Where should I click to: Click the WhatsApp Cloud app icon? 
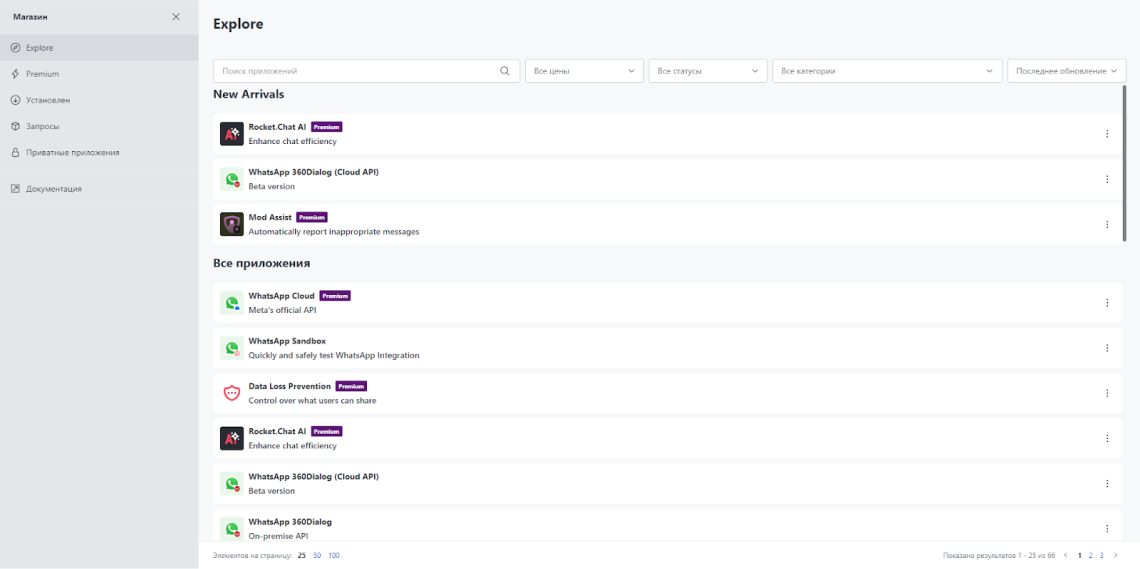click(x=232, y=303)
